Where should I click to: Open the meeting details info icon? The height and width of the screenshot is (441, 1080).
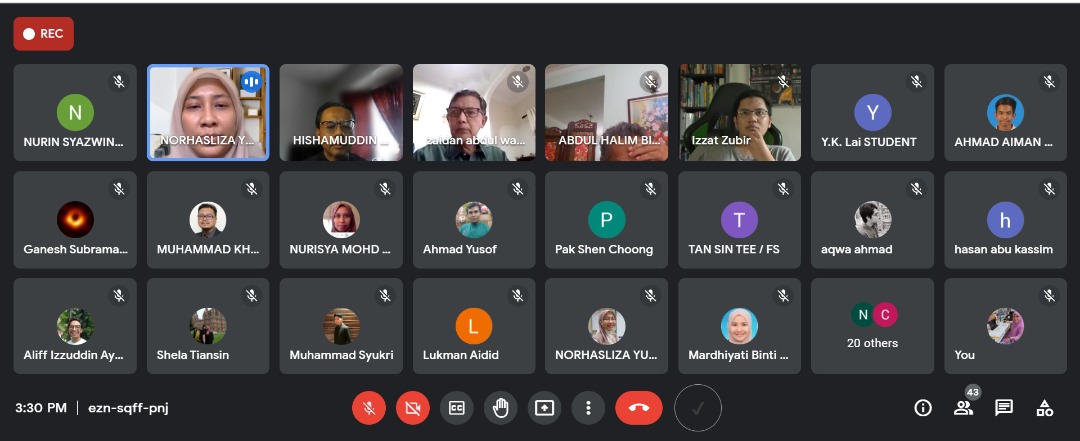tap(922, 408)
